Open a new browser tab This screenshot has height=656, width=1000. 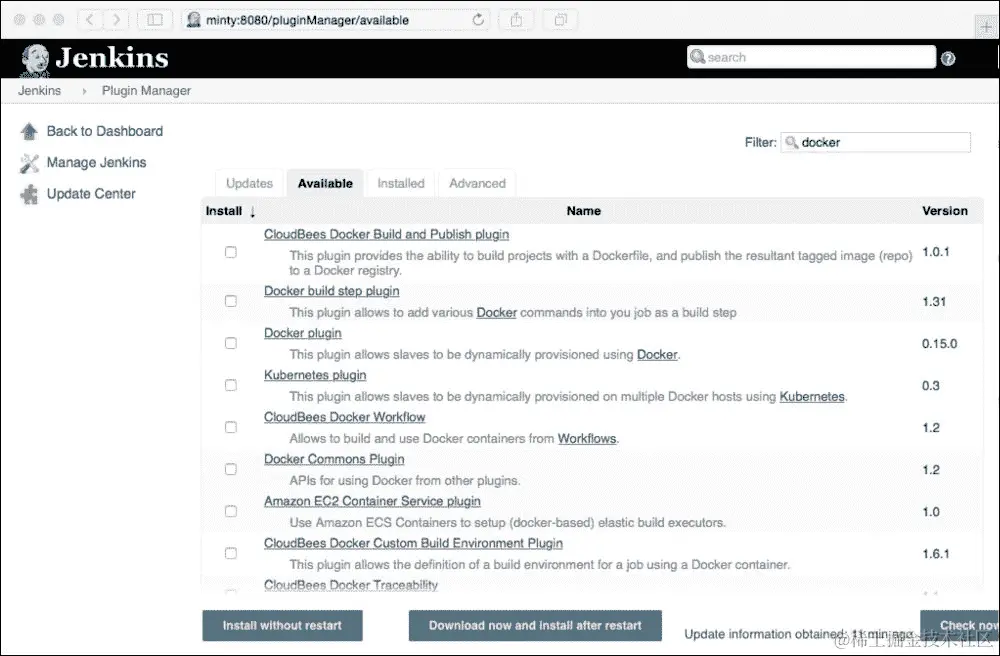click(x=987, y=27)
